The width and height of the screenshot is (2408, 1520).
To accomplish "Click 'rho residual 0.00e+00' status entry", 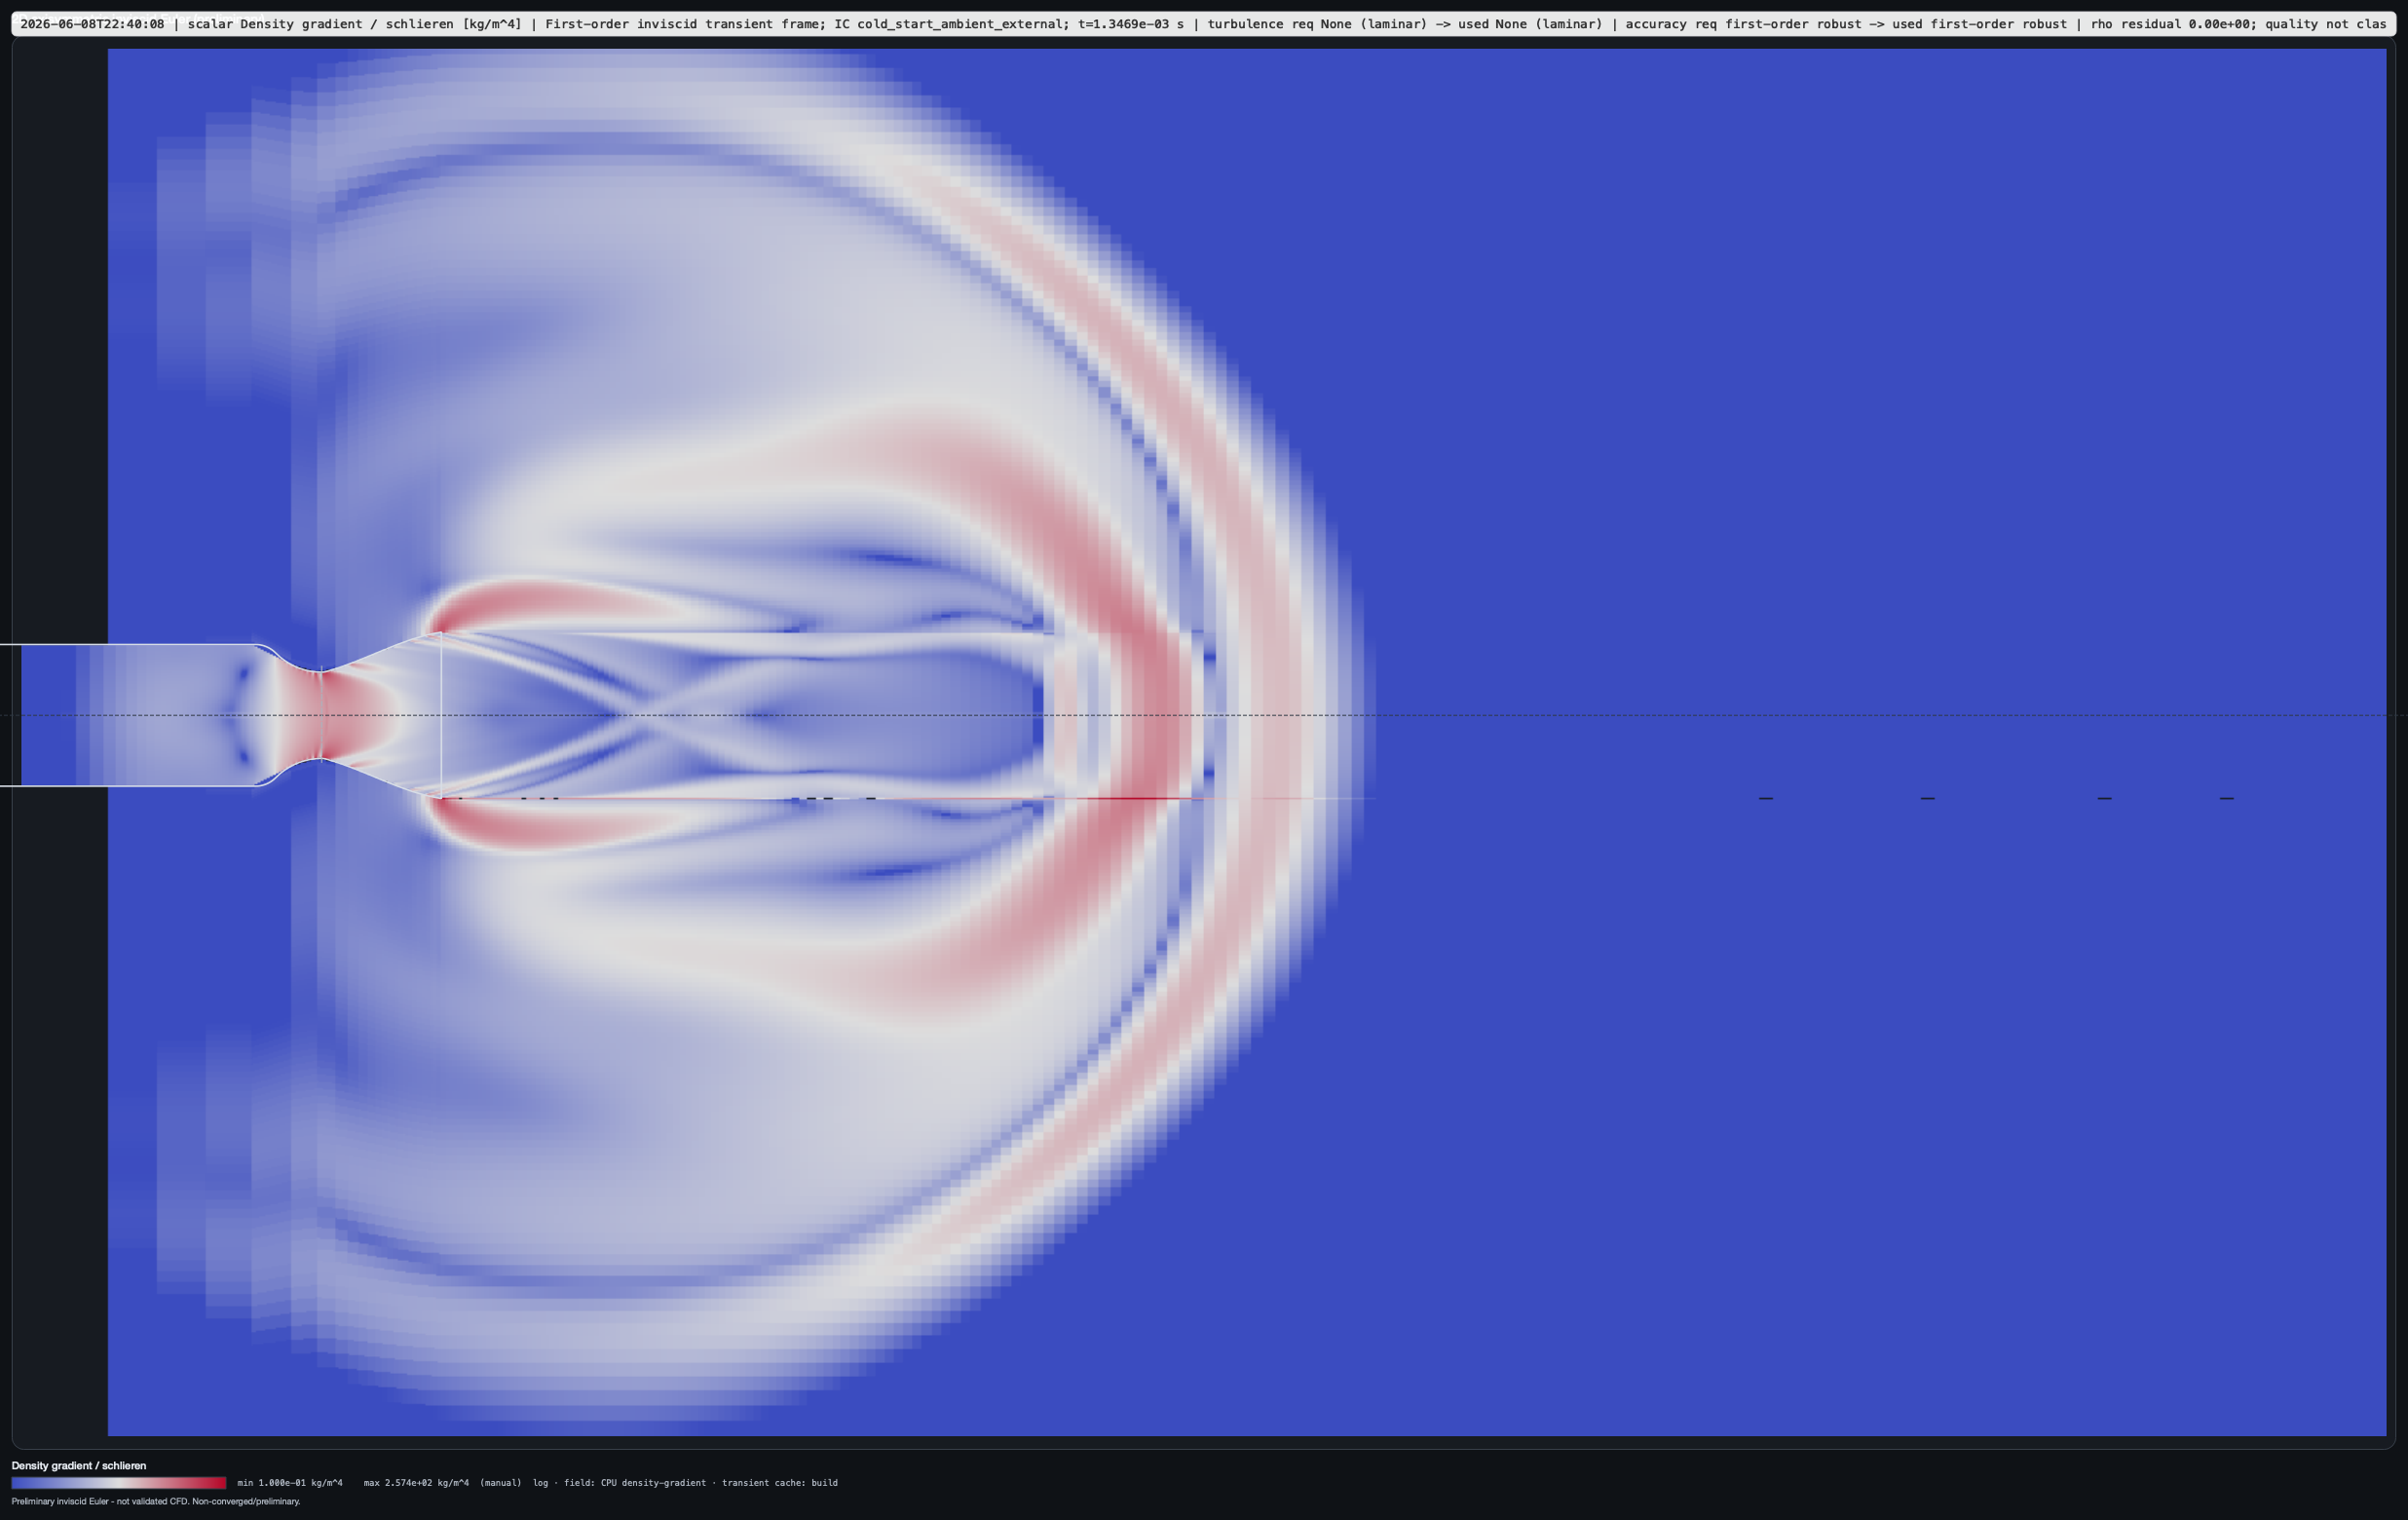I will point(2172,24).
